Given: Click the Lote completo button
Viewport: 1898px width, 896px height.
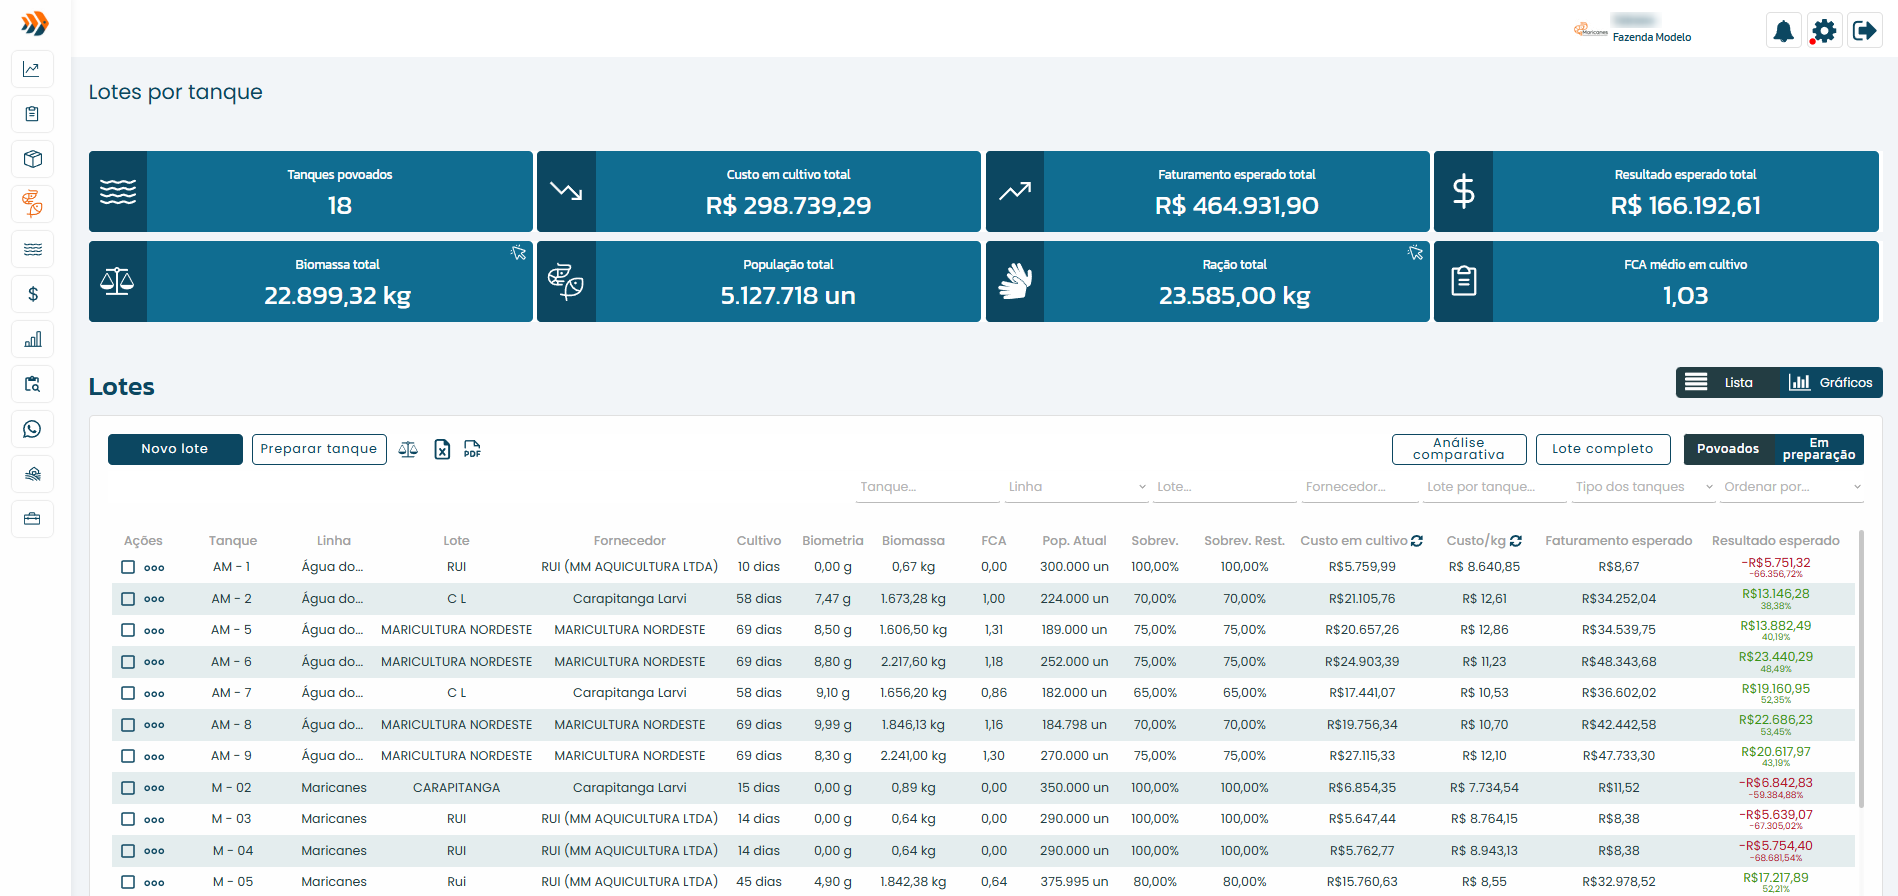Looking at the screenshot, I should [1603, 449].
